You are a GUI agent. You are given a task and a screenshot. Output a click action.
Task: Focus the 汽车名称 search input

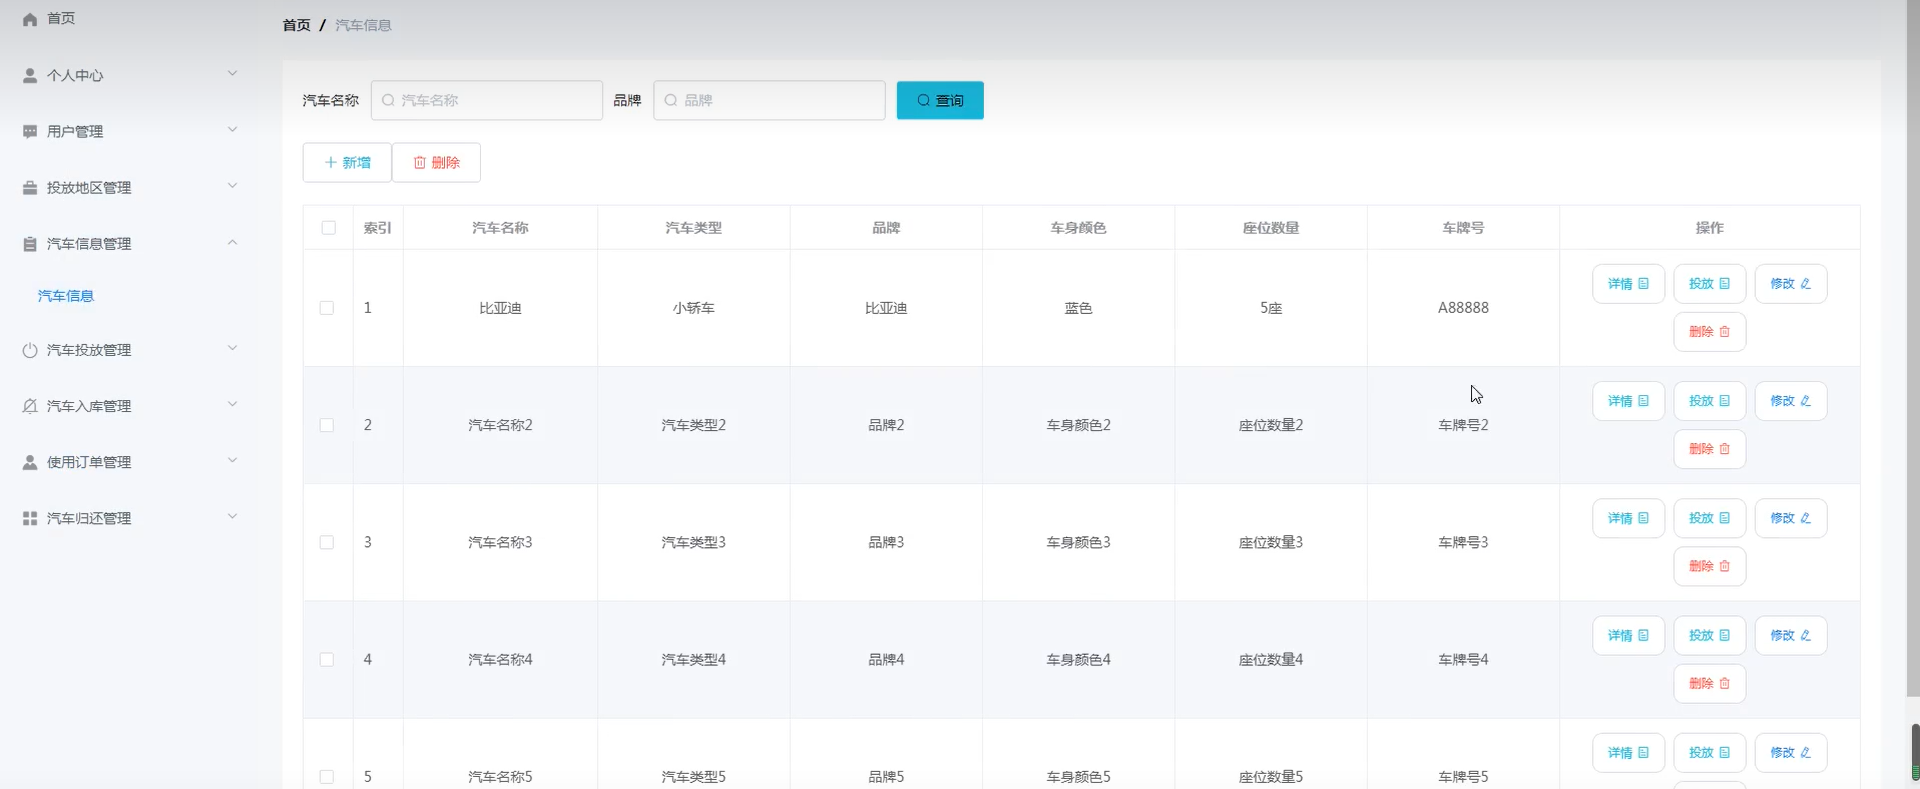[x=487, y=100]
